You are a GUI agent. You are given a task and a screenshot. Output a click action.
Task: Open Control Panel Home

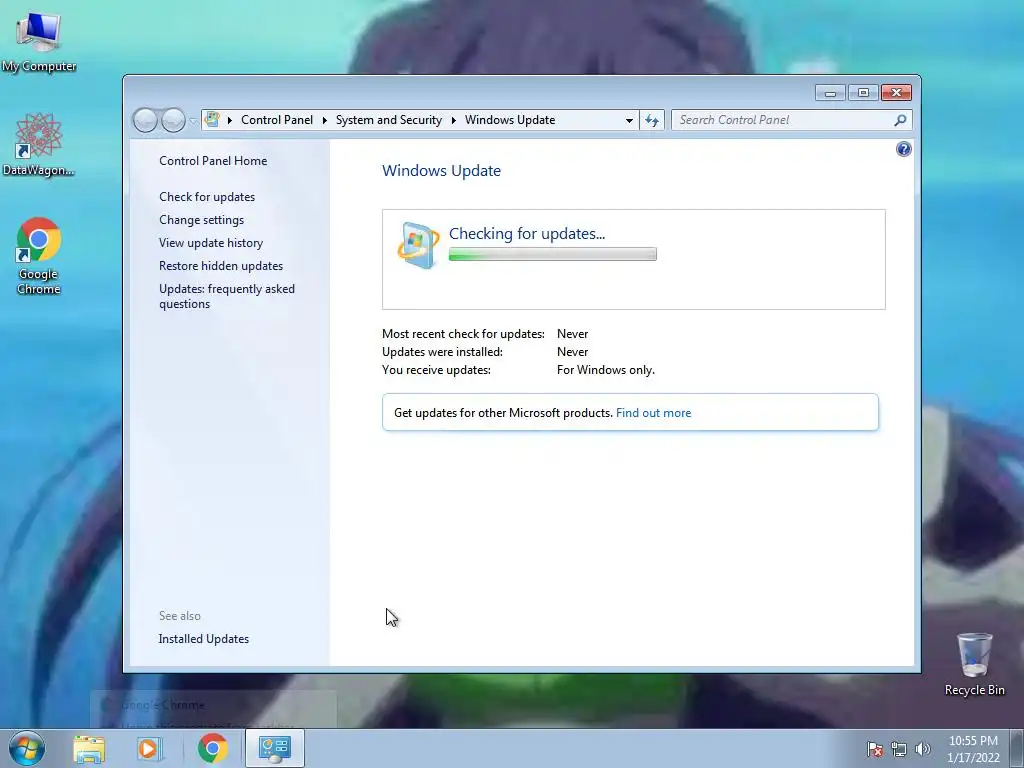tap(213, 161)
